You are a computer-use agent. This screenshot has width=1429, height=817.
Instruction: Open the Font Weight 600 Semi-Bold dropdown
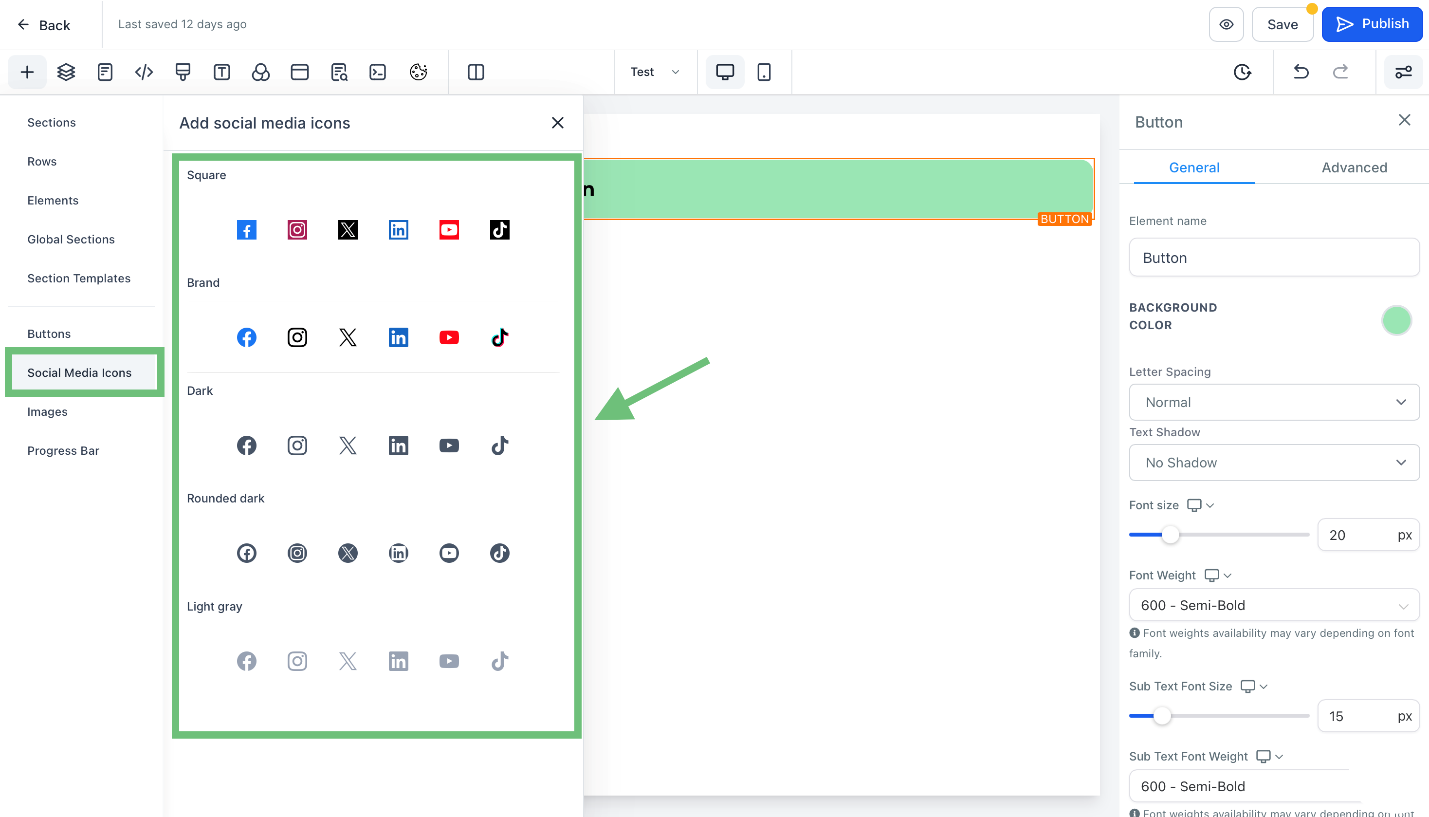(1274, 605)
